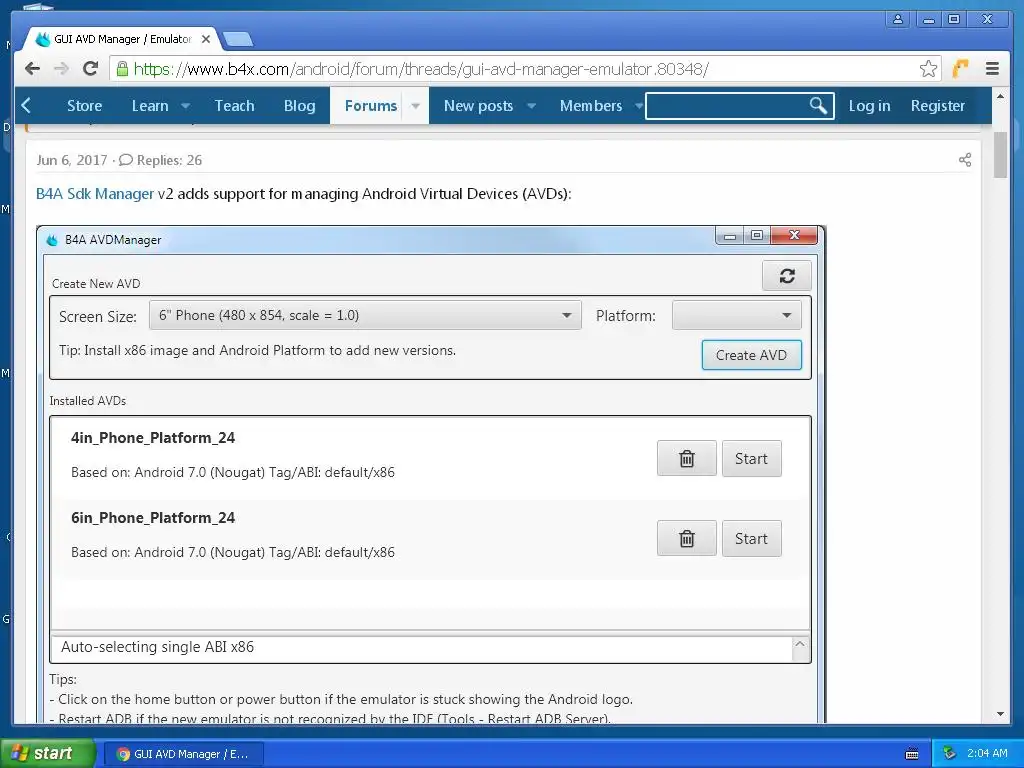Click the keyboard tray icon

click(x=912, y=754)
